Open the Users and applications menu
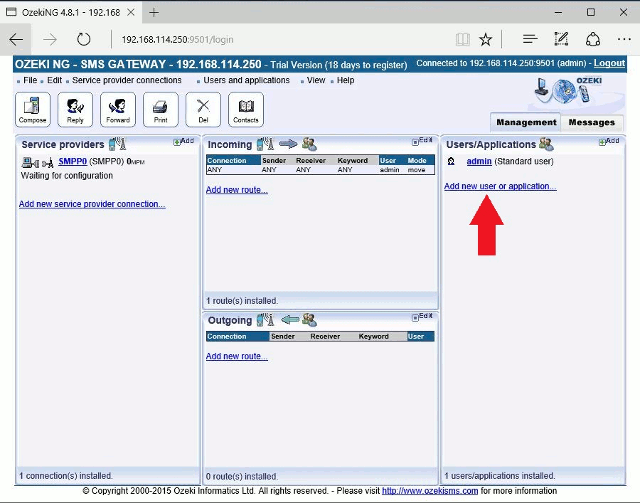640x503 pixels. coord(247,80)
